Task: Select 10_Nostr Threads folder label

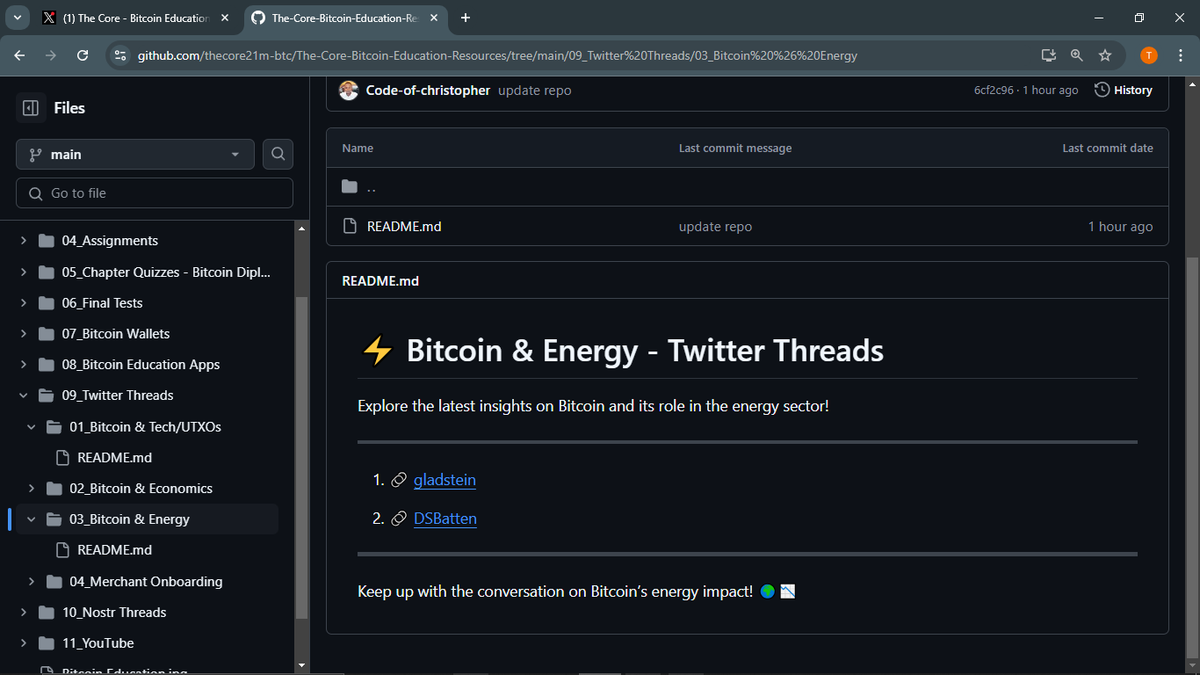Action: 114,612
